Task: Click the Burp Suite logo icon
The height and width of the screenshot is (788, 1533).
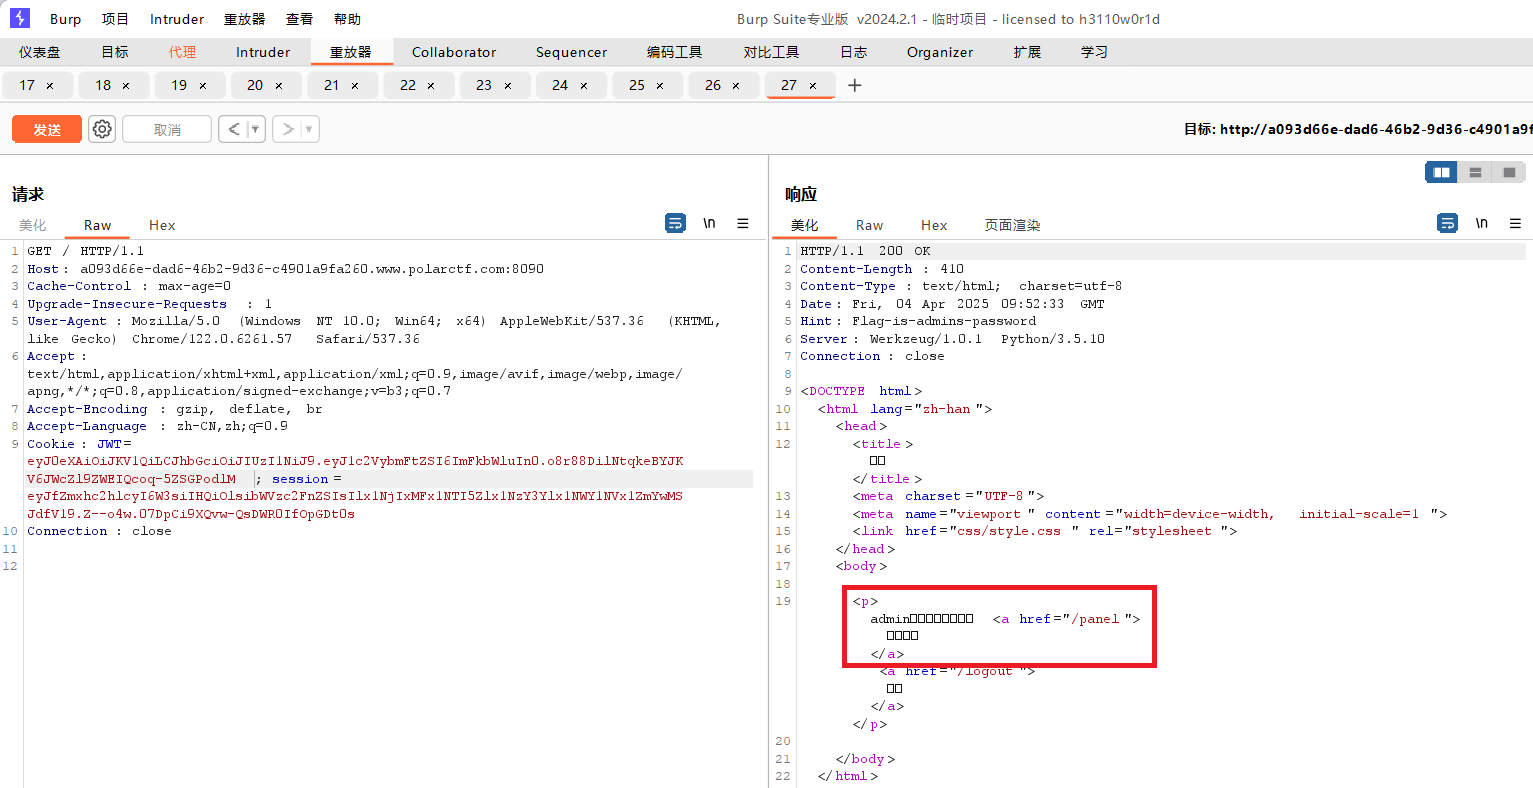Action: pyautogui.click(x=20, y=18)
